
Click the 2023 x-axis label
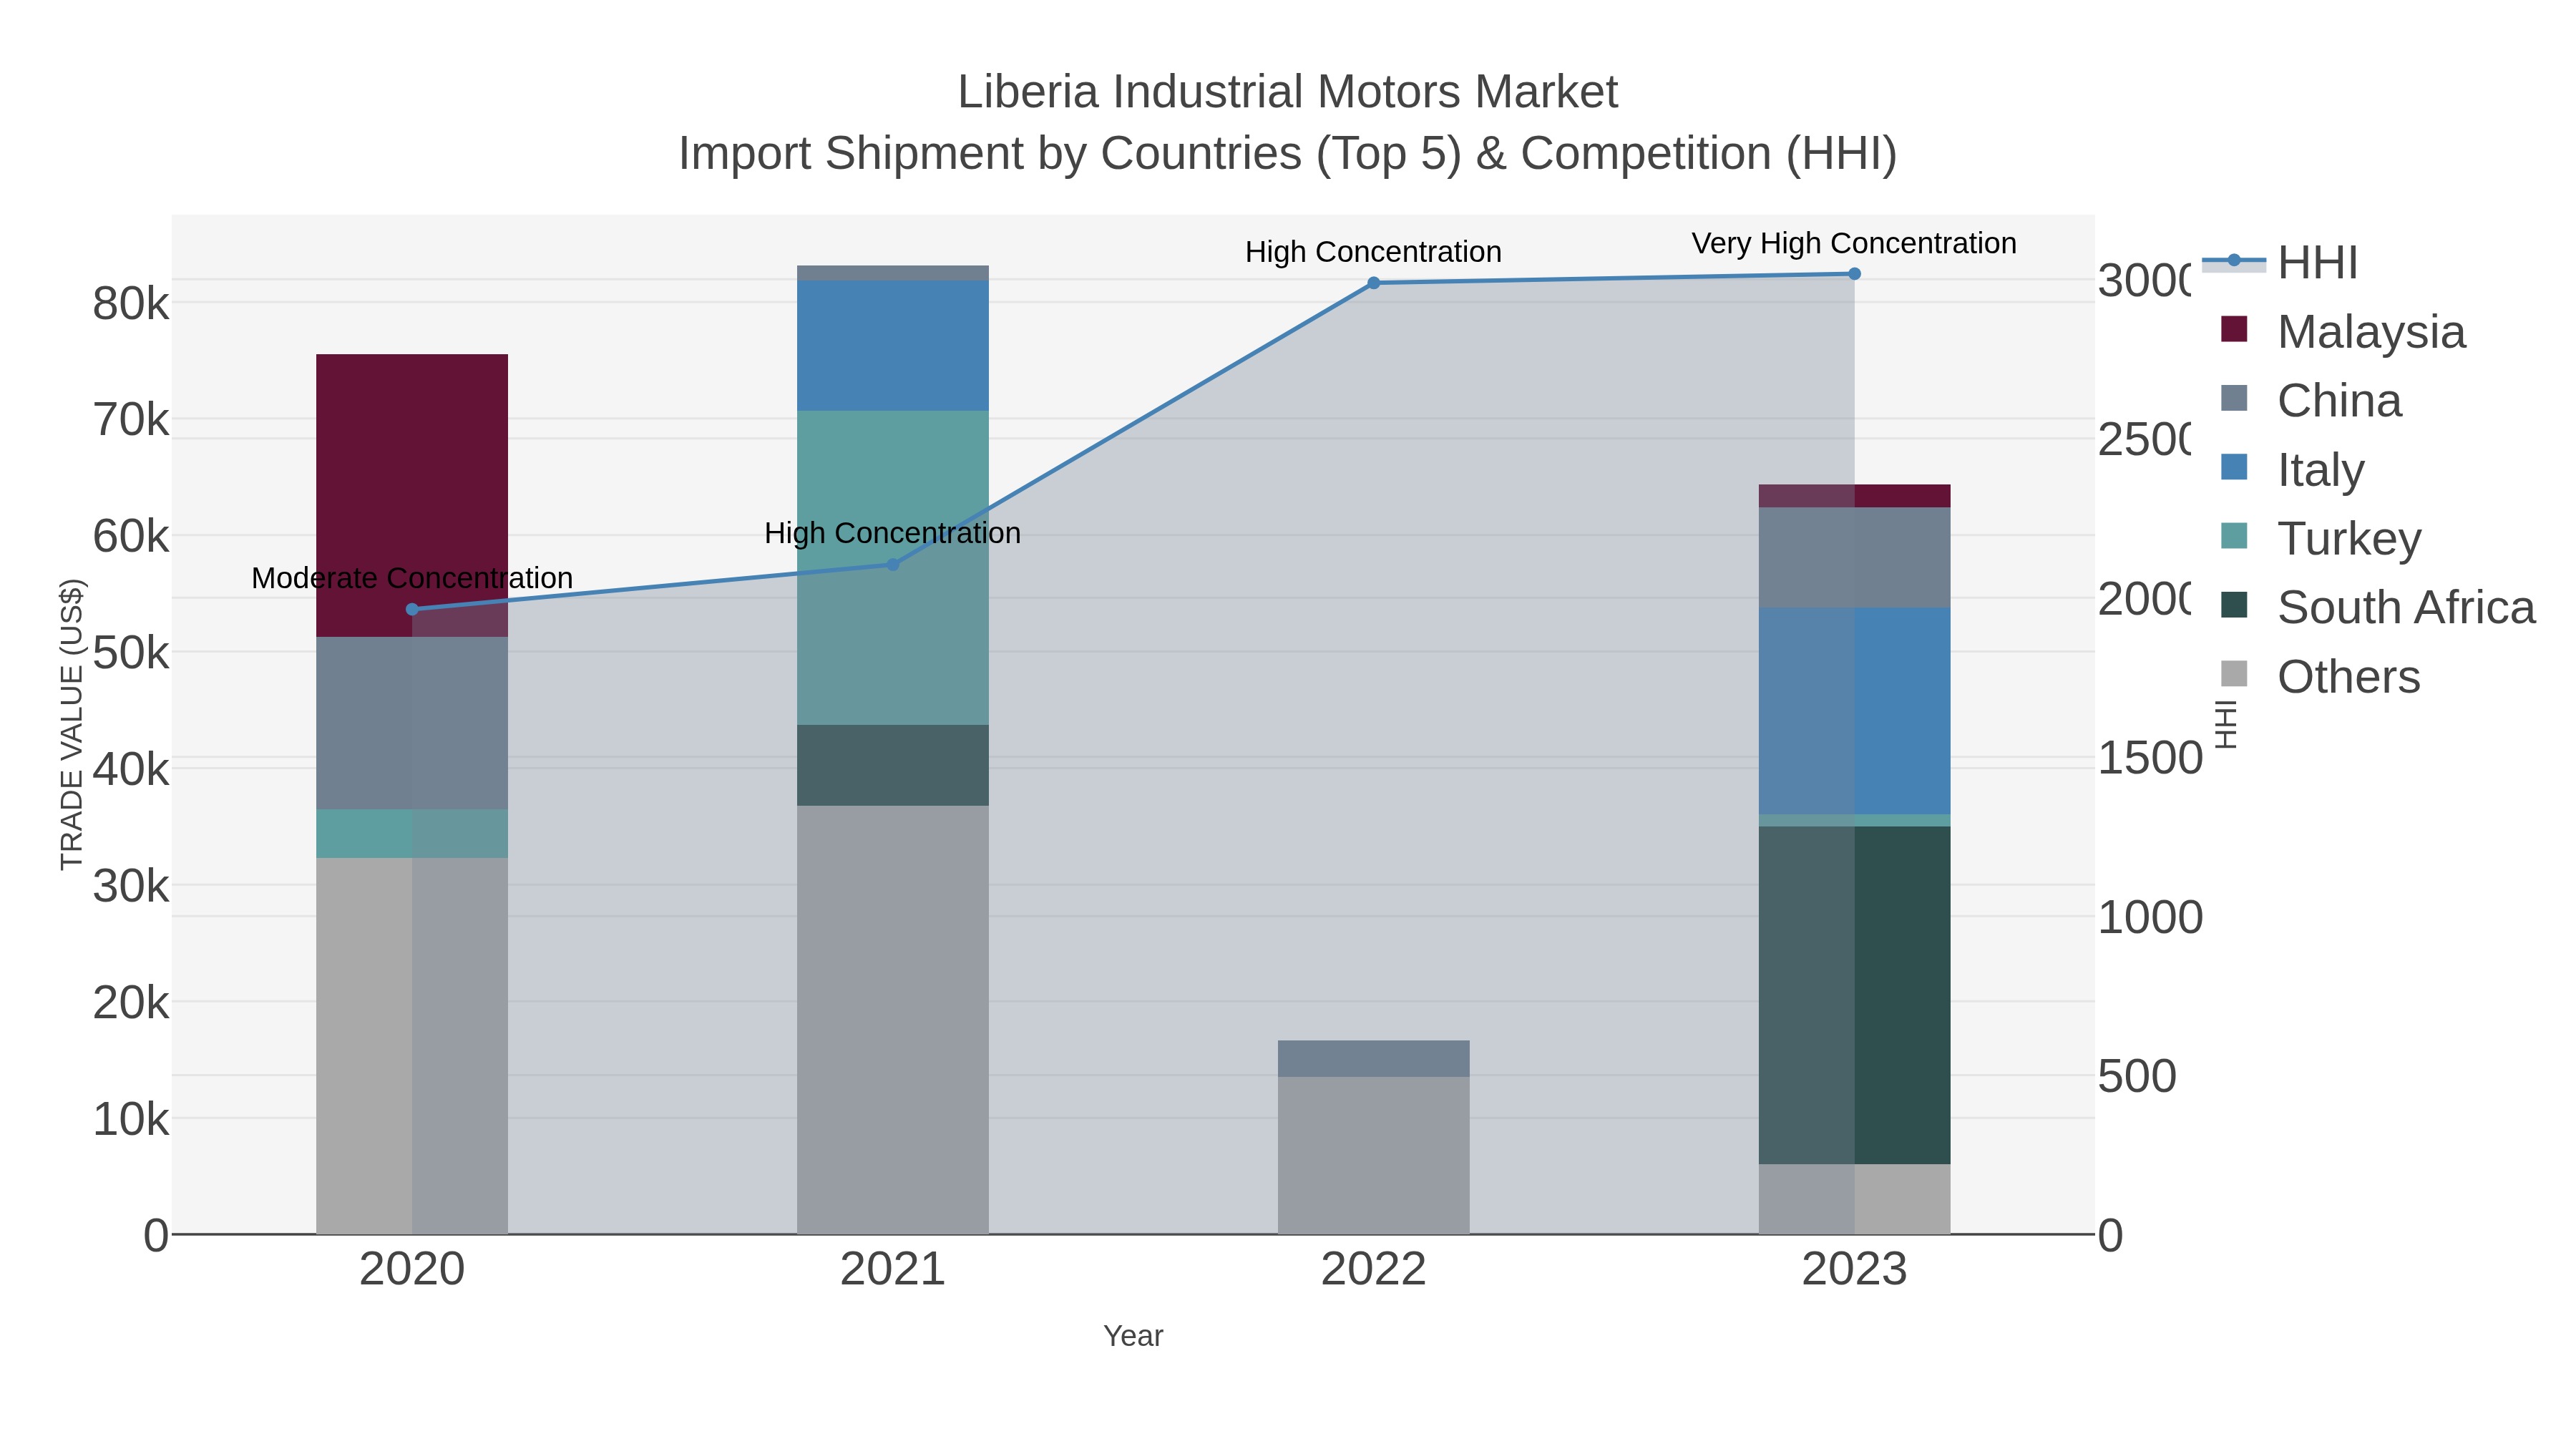[x=1854, y=1270]
